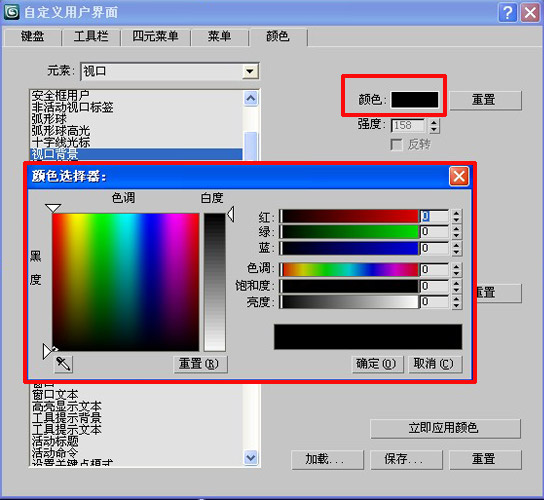
Task: Close the 颜色选择器 dialog
Action: [459, 176]
